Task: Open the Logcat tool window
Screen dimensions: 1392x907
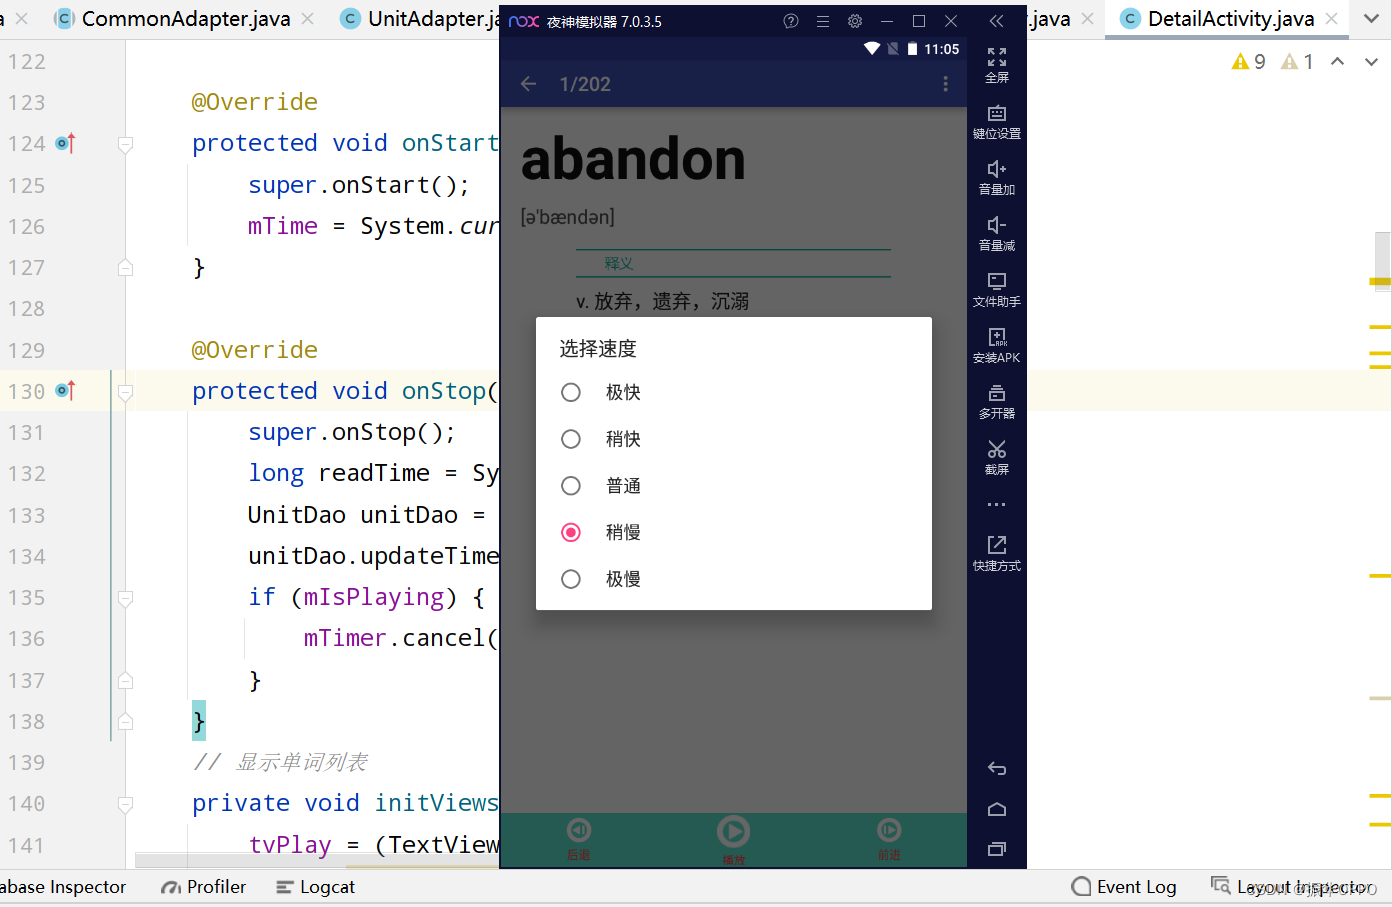Action: pos(315,887)
